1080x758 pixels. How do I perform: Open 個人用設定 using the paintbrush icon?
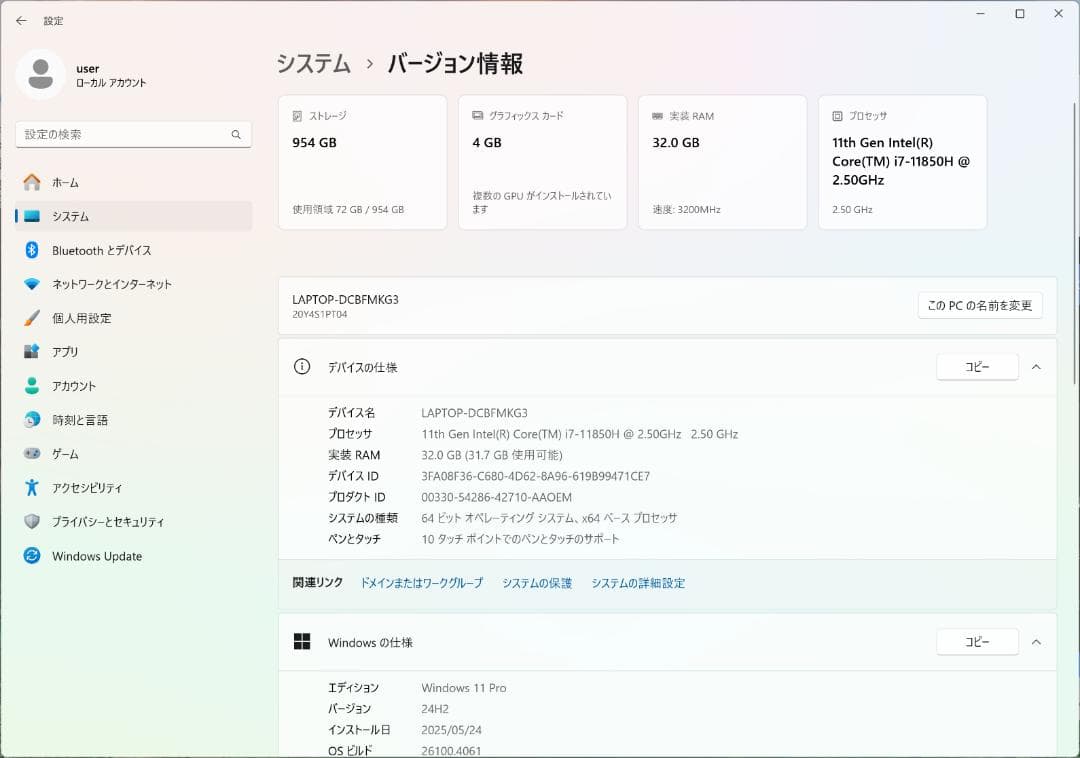[32, 318]
